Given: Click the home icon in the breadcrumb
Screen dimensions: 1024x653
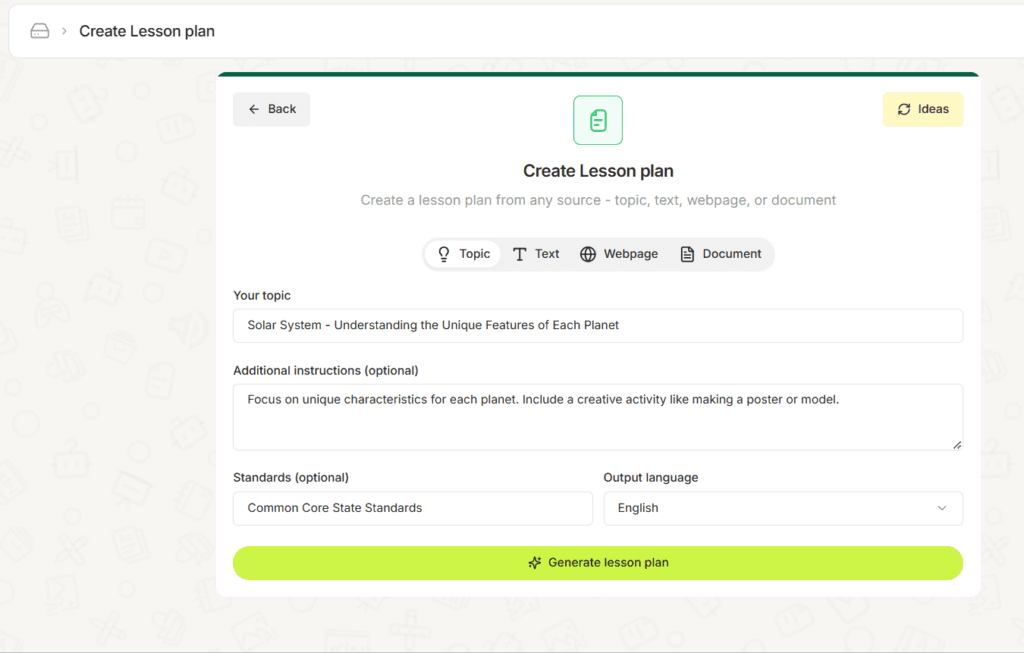Looking at the screenshot, I should pyautogui.click(x=39, y=30).
